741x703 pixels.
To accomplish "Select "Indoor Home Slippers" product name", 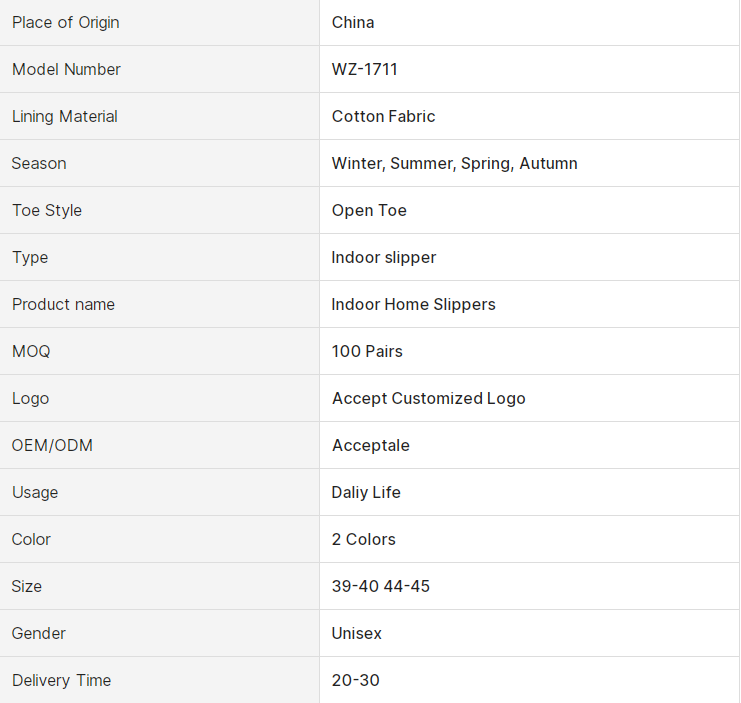I will pos(414,304).
